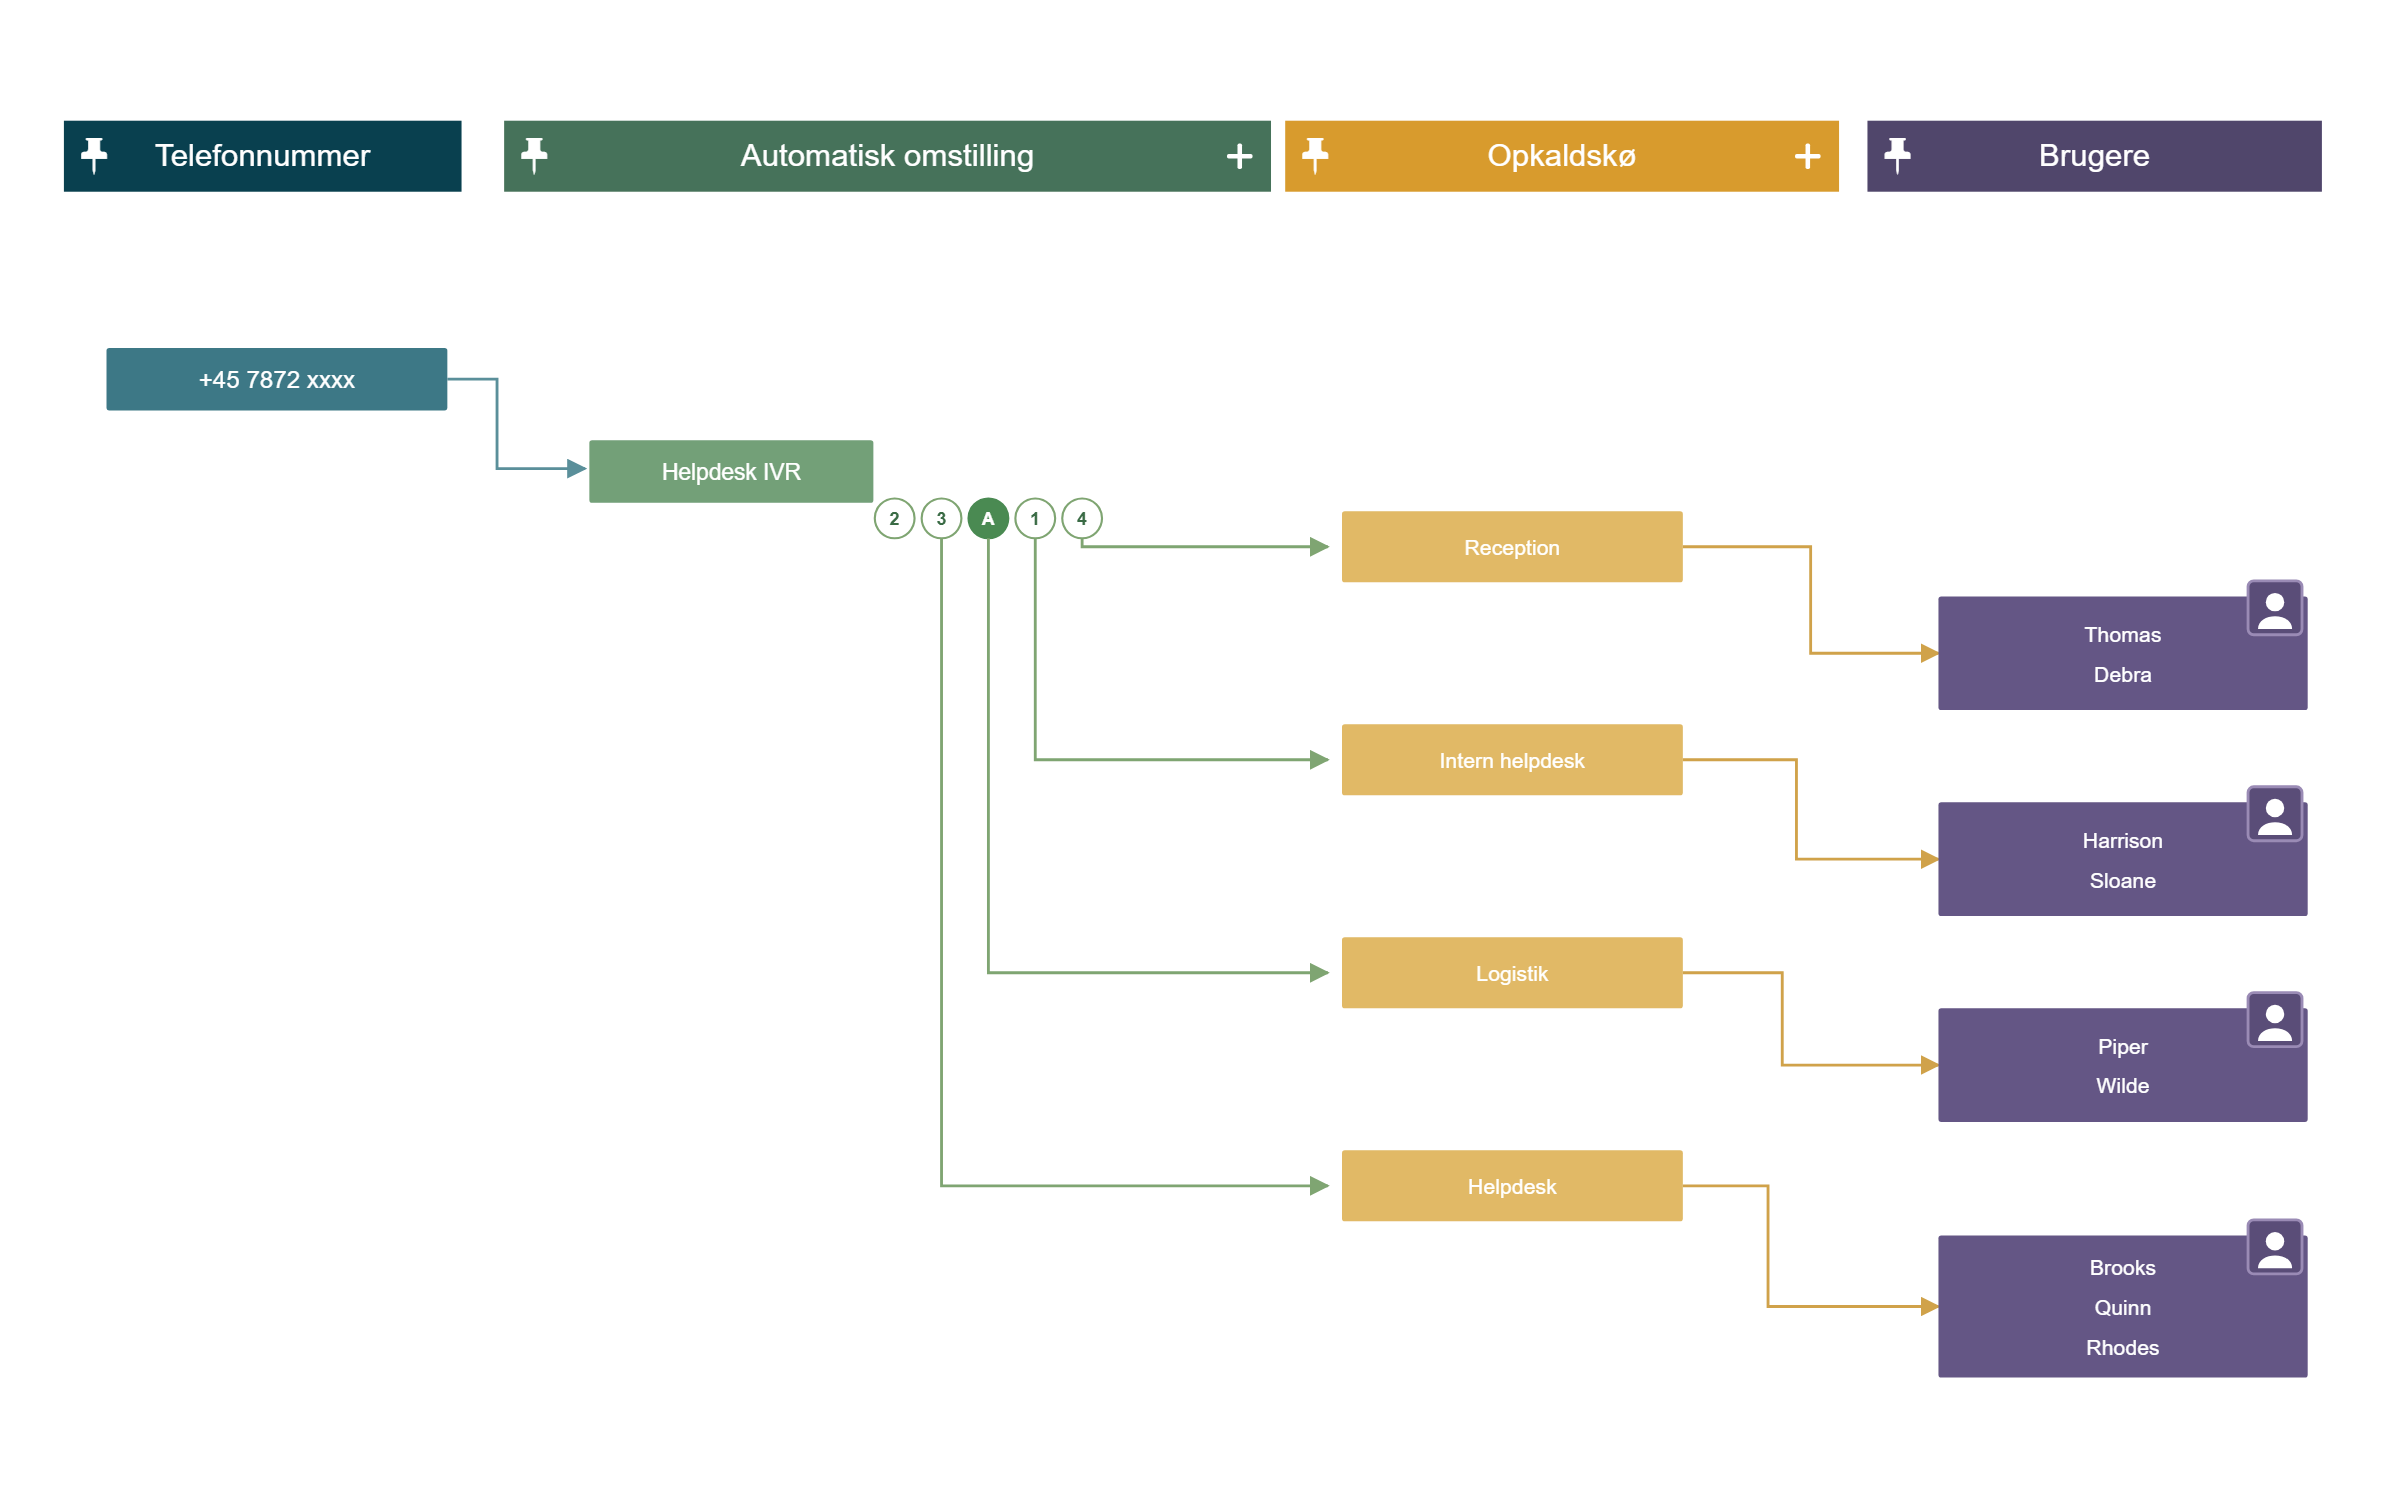Open the Helpdesk IVR node
The height and width of the screenshot is (1500, 2400).
click(731, 472)
